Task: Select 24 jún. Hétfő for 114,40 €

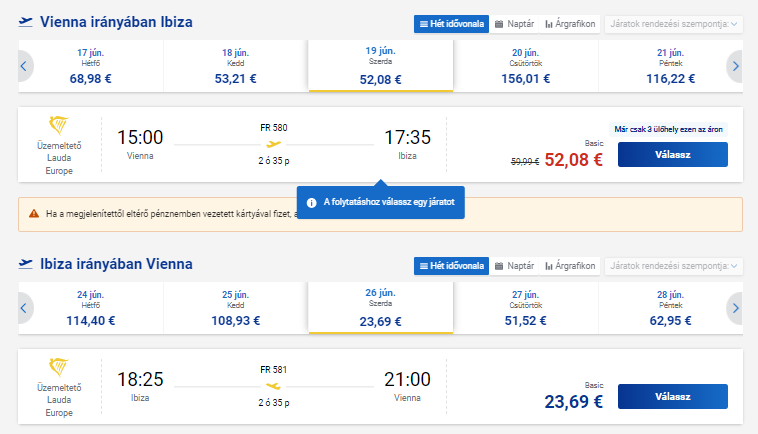Action: pos(90,308)
